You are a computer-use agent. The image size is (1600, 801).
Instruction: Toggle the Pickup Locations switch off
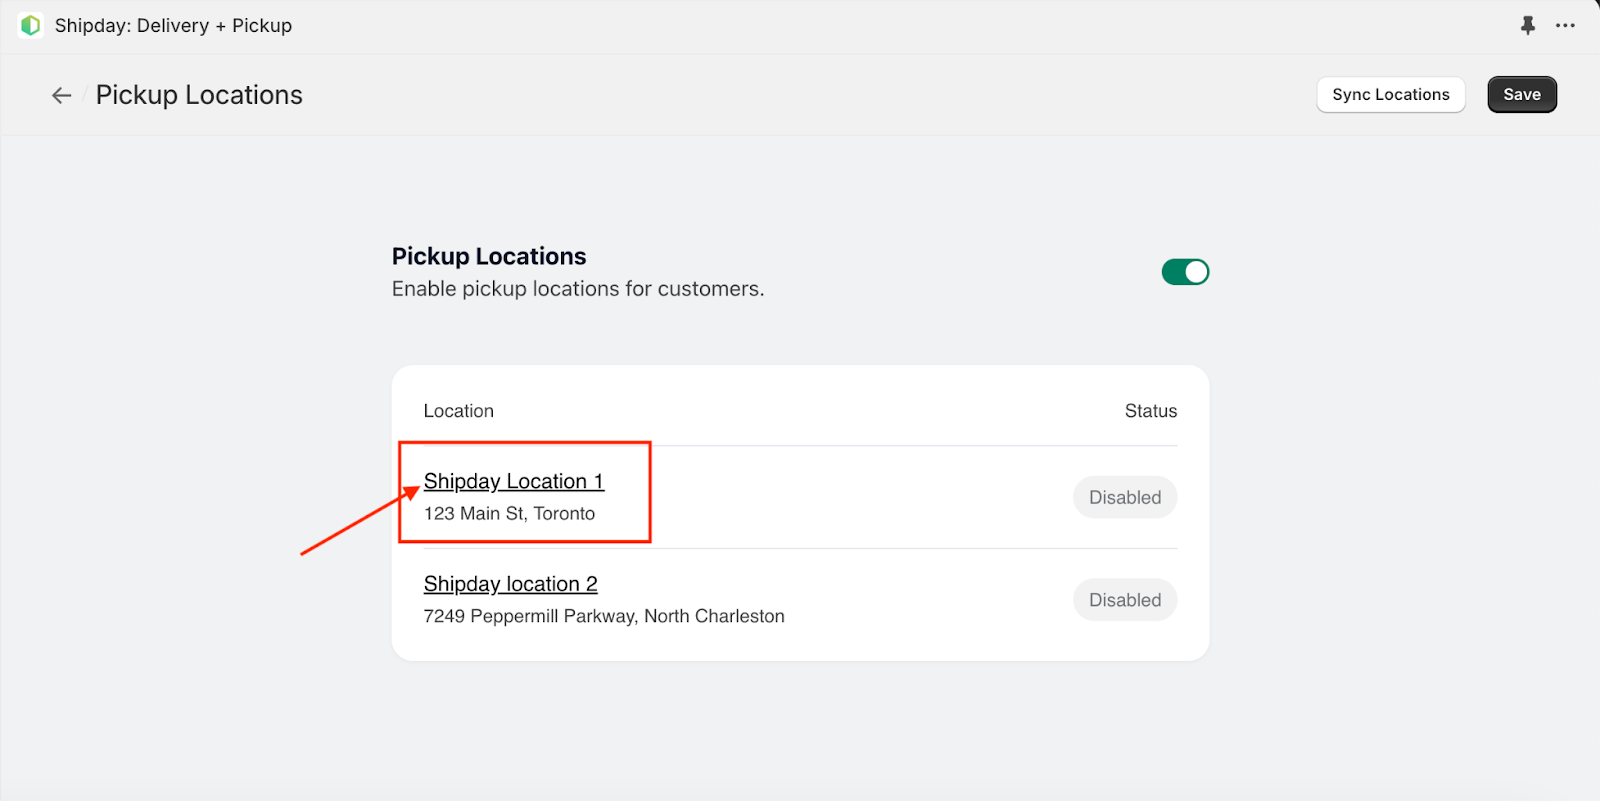pos(1185,272)
